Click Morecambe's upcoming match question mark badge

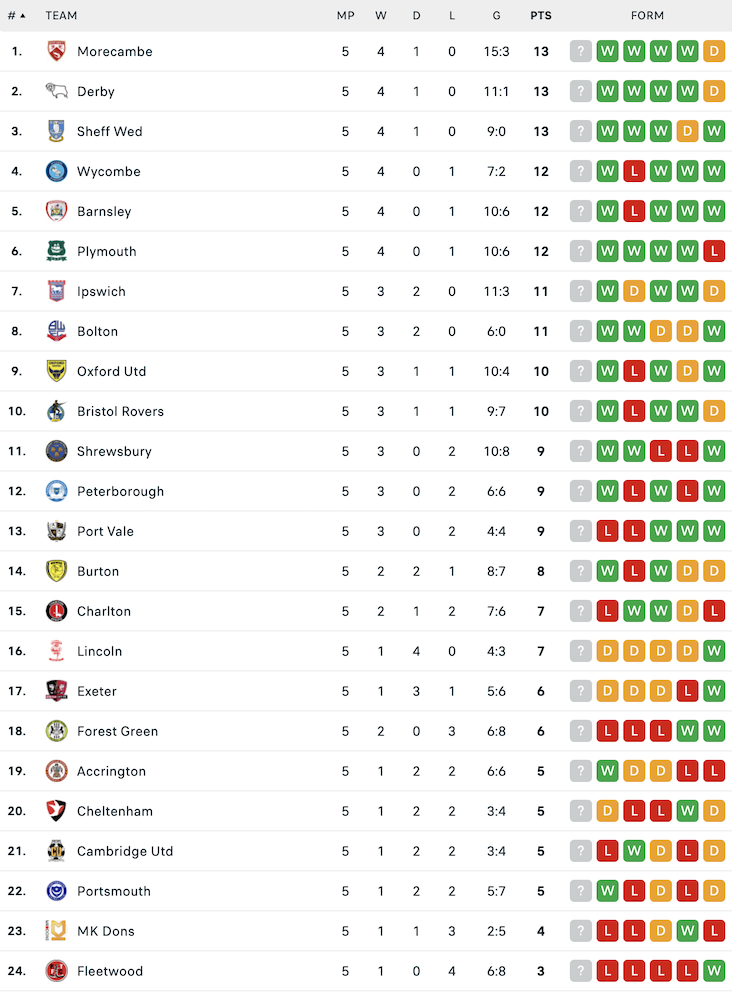click(x=581, y=51)
